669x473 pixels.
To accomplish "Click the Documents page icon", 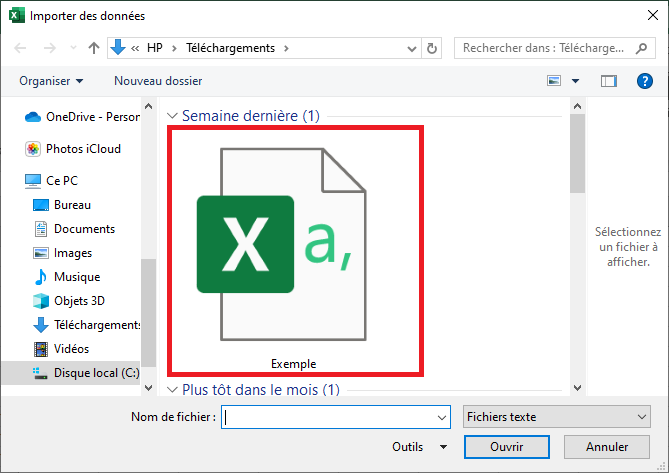I will coord(41,229).
